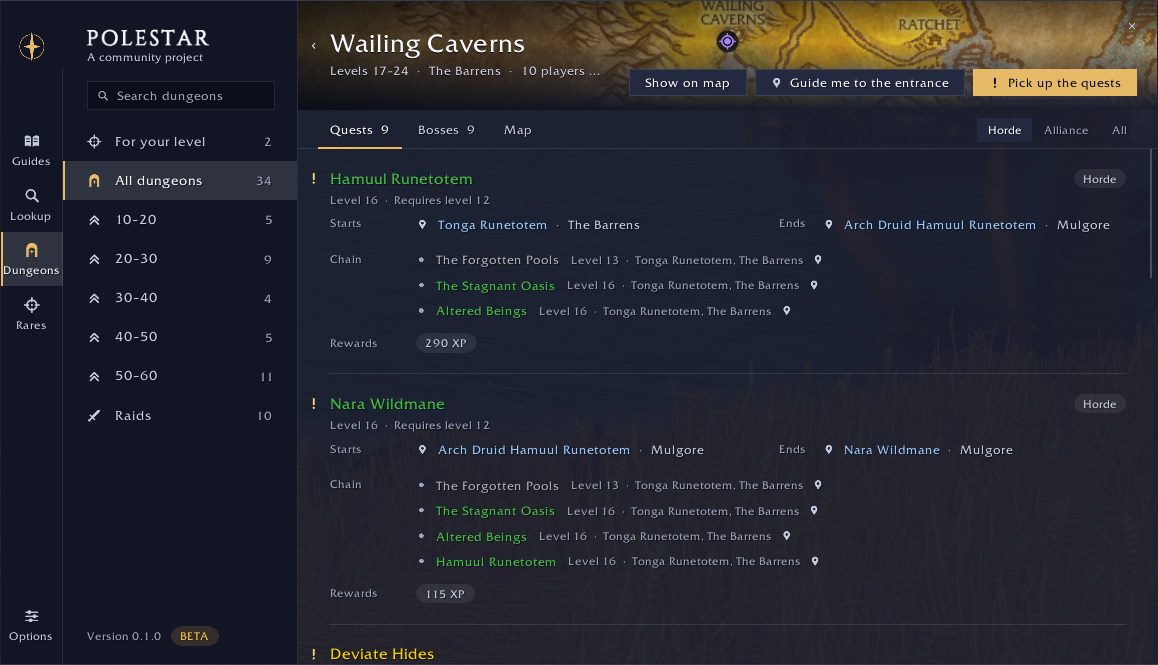Open Altered Beings link in Nara Wildmane chain
The height and width of the screenshot is (665, 1158).
tap(481, 536)
